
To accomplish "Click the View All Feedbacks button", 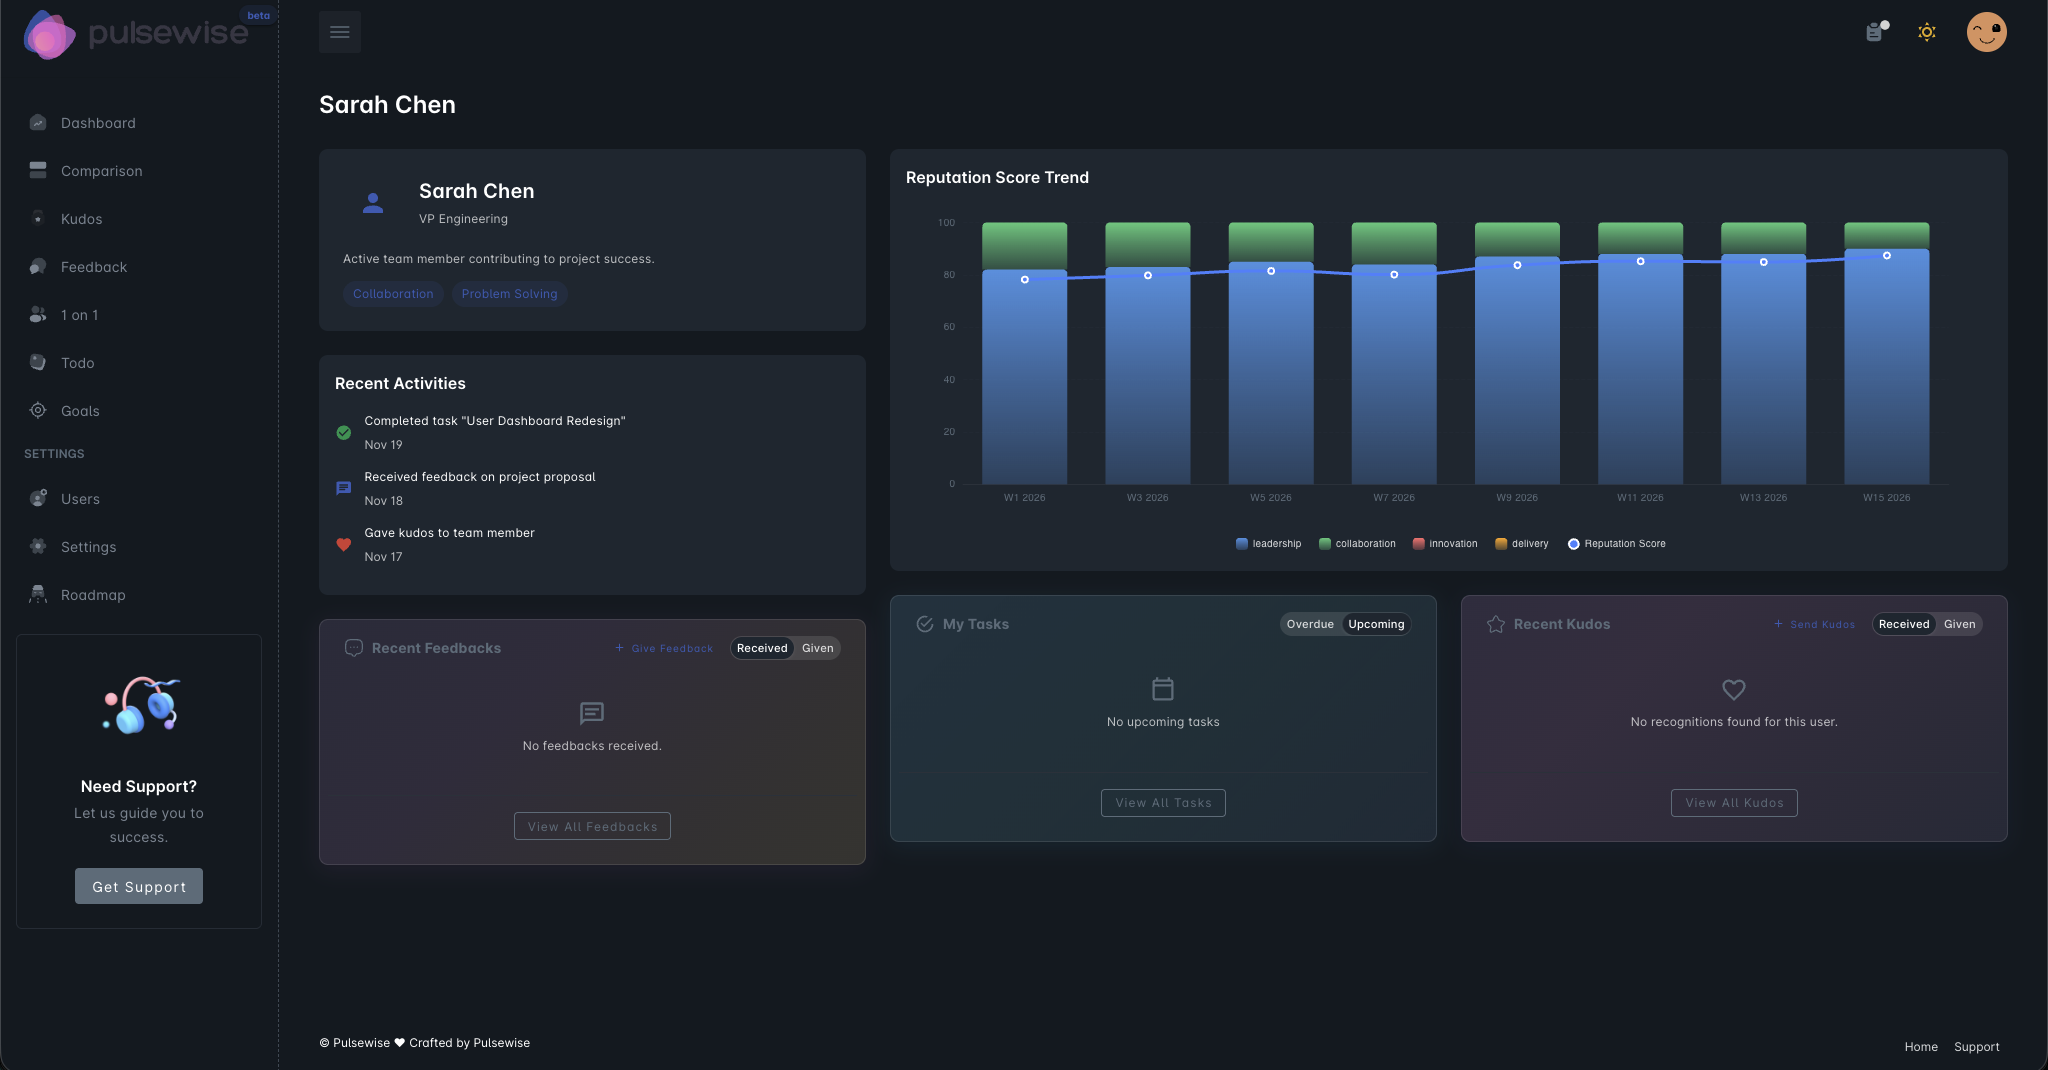I will click(591, 825).
